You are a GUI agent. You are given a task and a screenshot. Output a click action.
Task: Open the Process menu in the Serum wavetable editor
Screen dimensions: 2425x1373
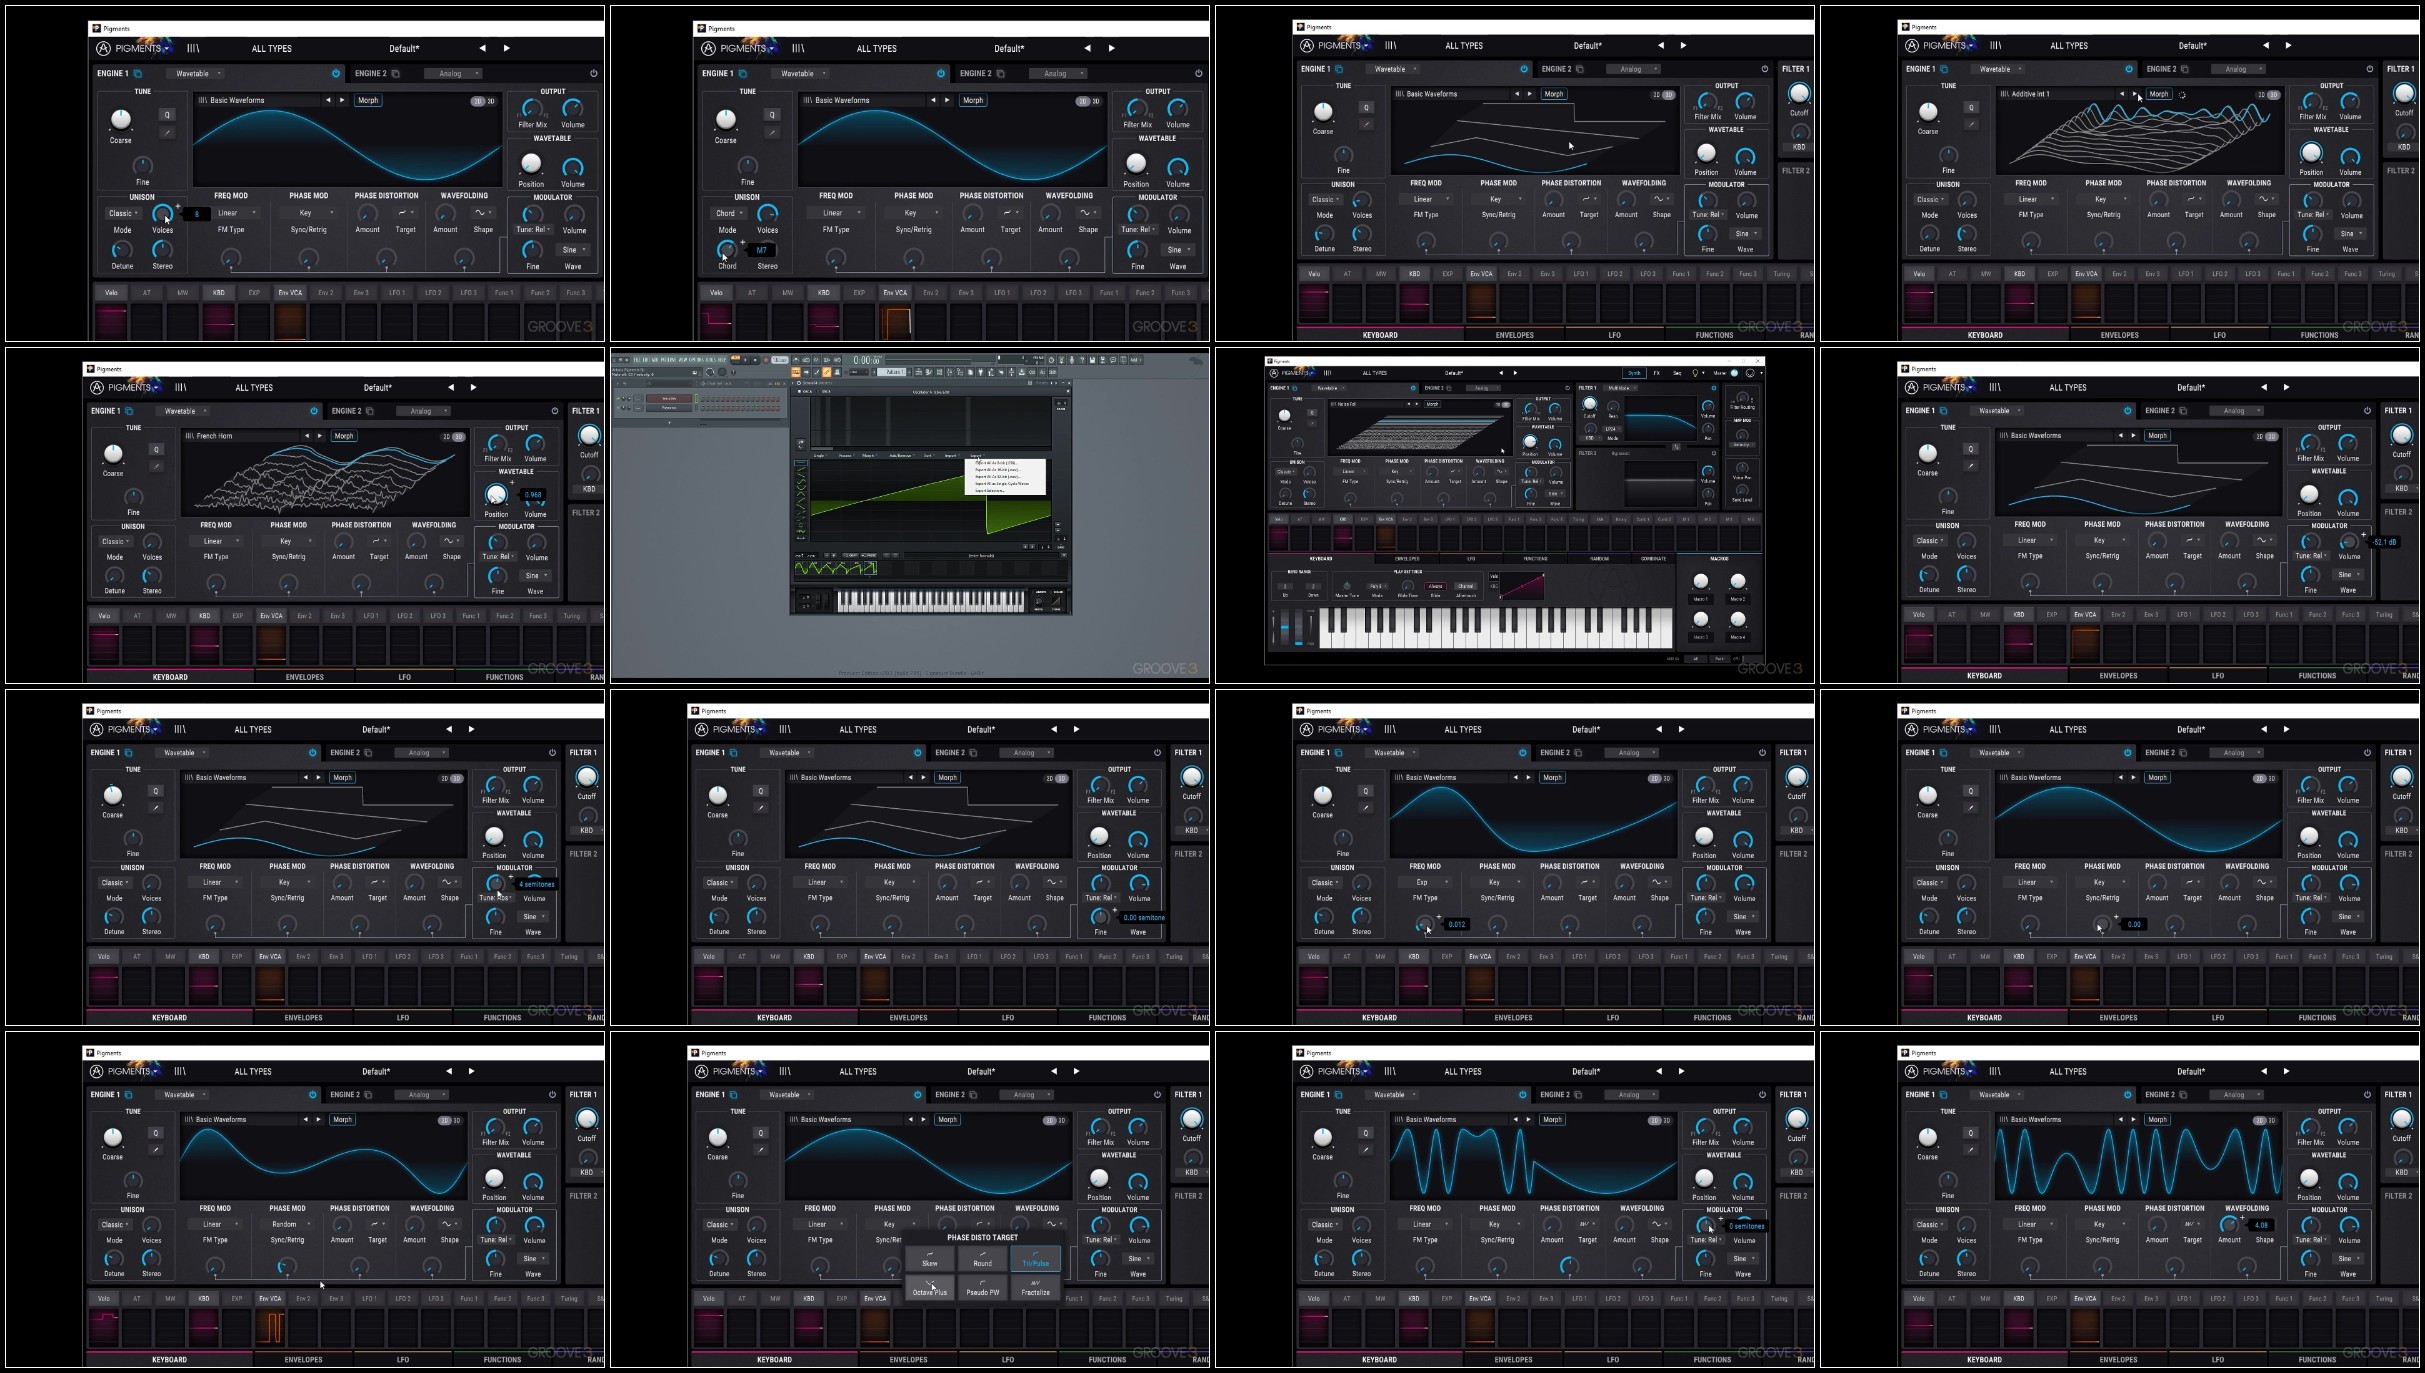coord(846,456)
